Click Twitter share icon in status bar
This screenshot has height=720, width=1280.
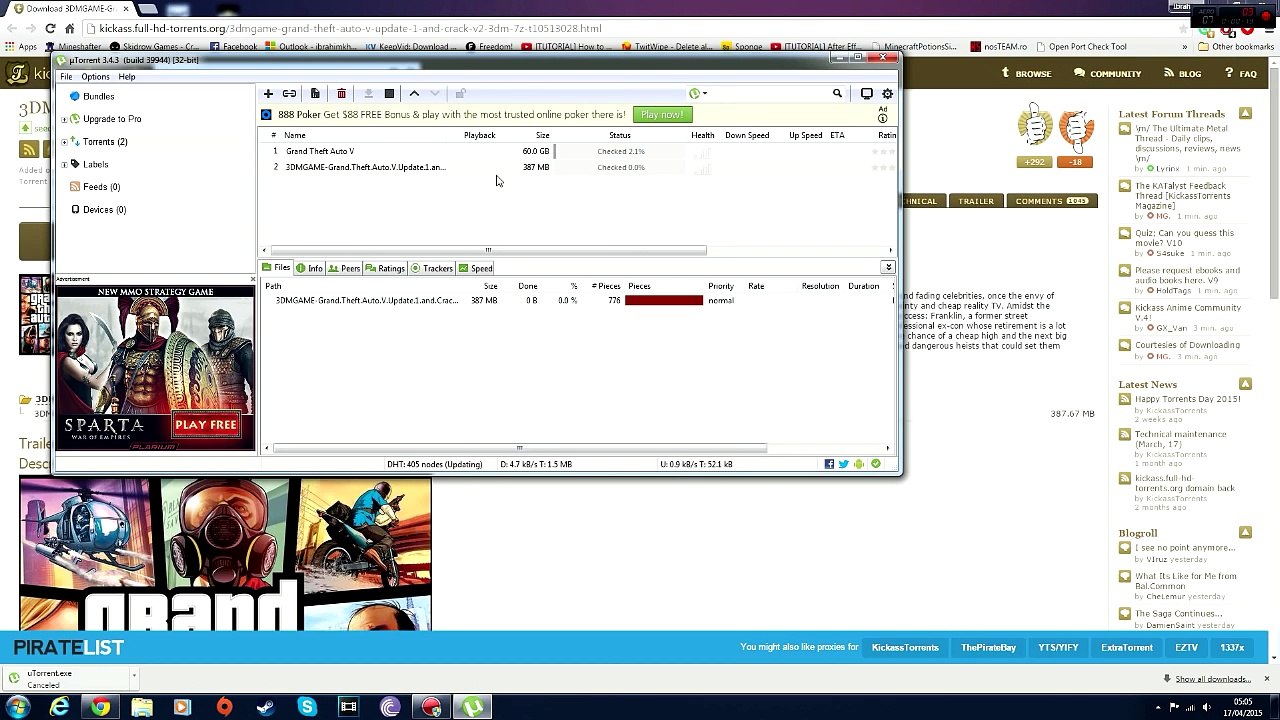point(844,464)
